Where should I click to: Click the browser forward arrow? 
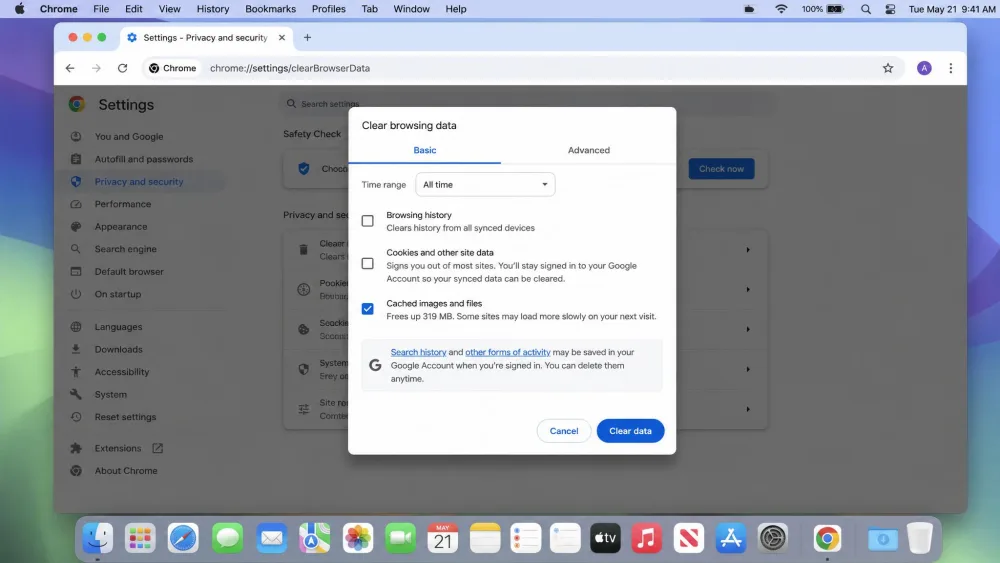(96, 68)
